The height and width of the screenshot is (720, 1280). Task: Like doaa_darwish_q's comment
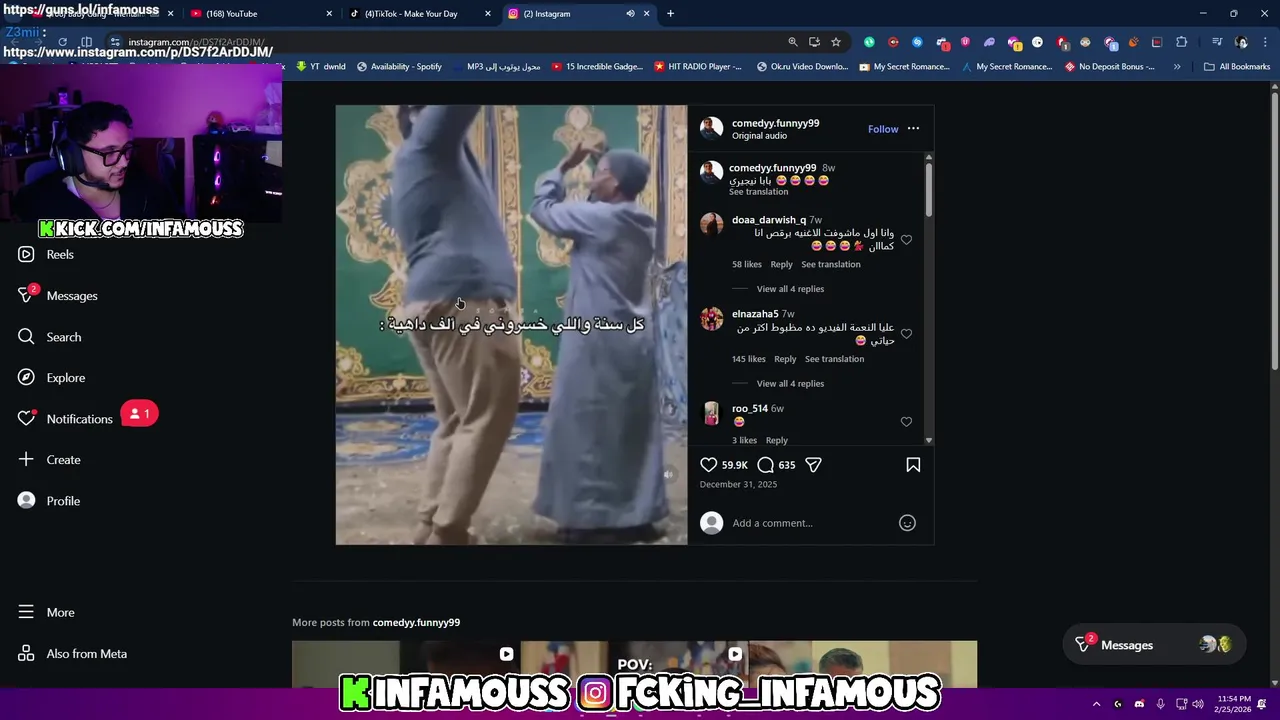pyautogui.click(x=906, y=240)
